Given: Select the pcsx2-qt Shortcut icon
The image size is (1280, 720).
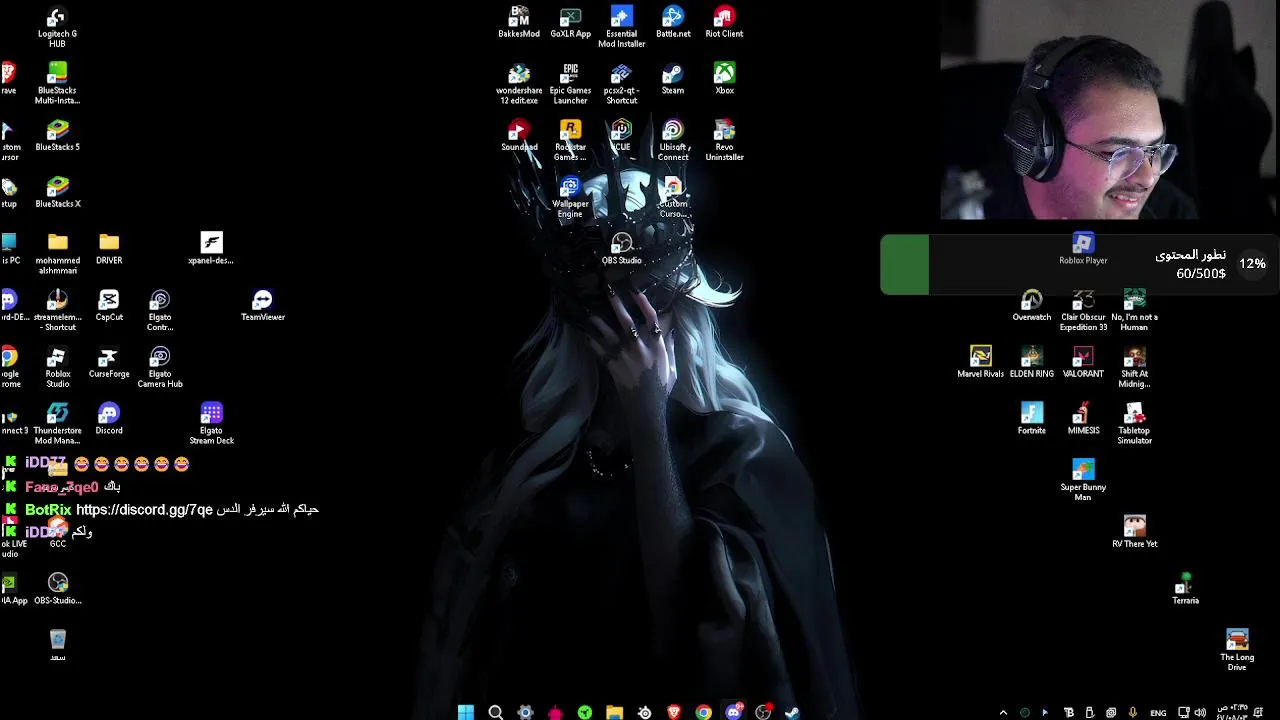Looking at the screenshot, I should [x=621, y=84].
